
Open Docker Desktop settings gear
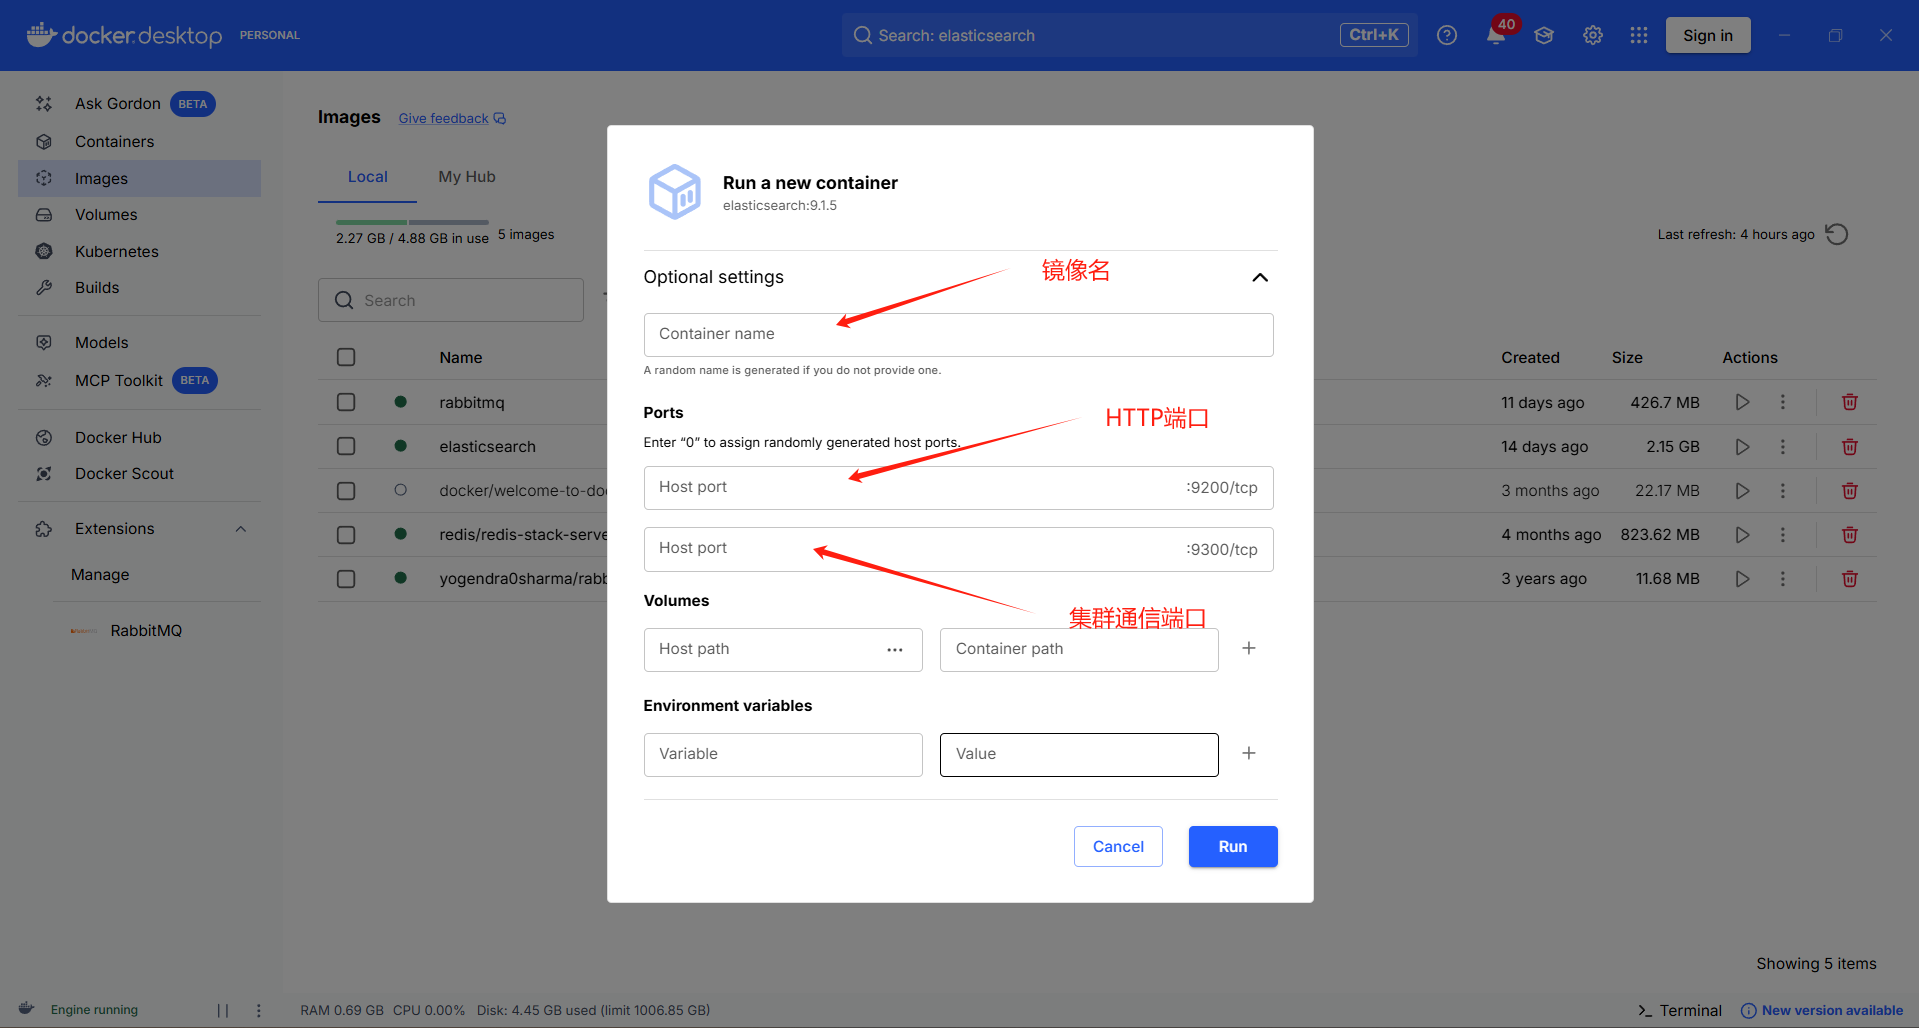pyautogui.click(x=1592, y=35)
